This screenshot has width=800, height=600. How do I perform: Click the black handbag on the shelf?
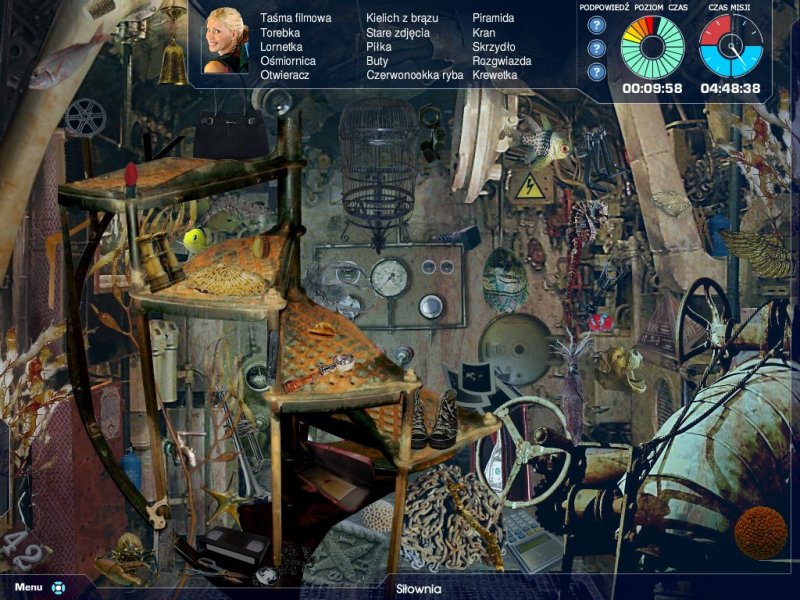[230, 135]
